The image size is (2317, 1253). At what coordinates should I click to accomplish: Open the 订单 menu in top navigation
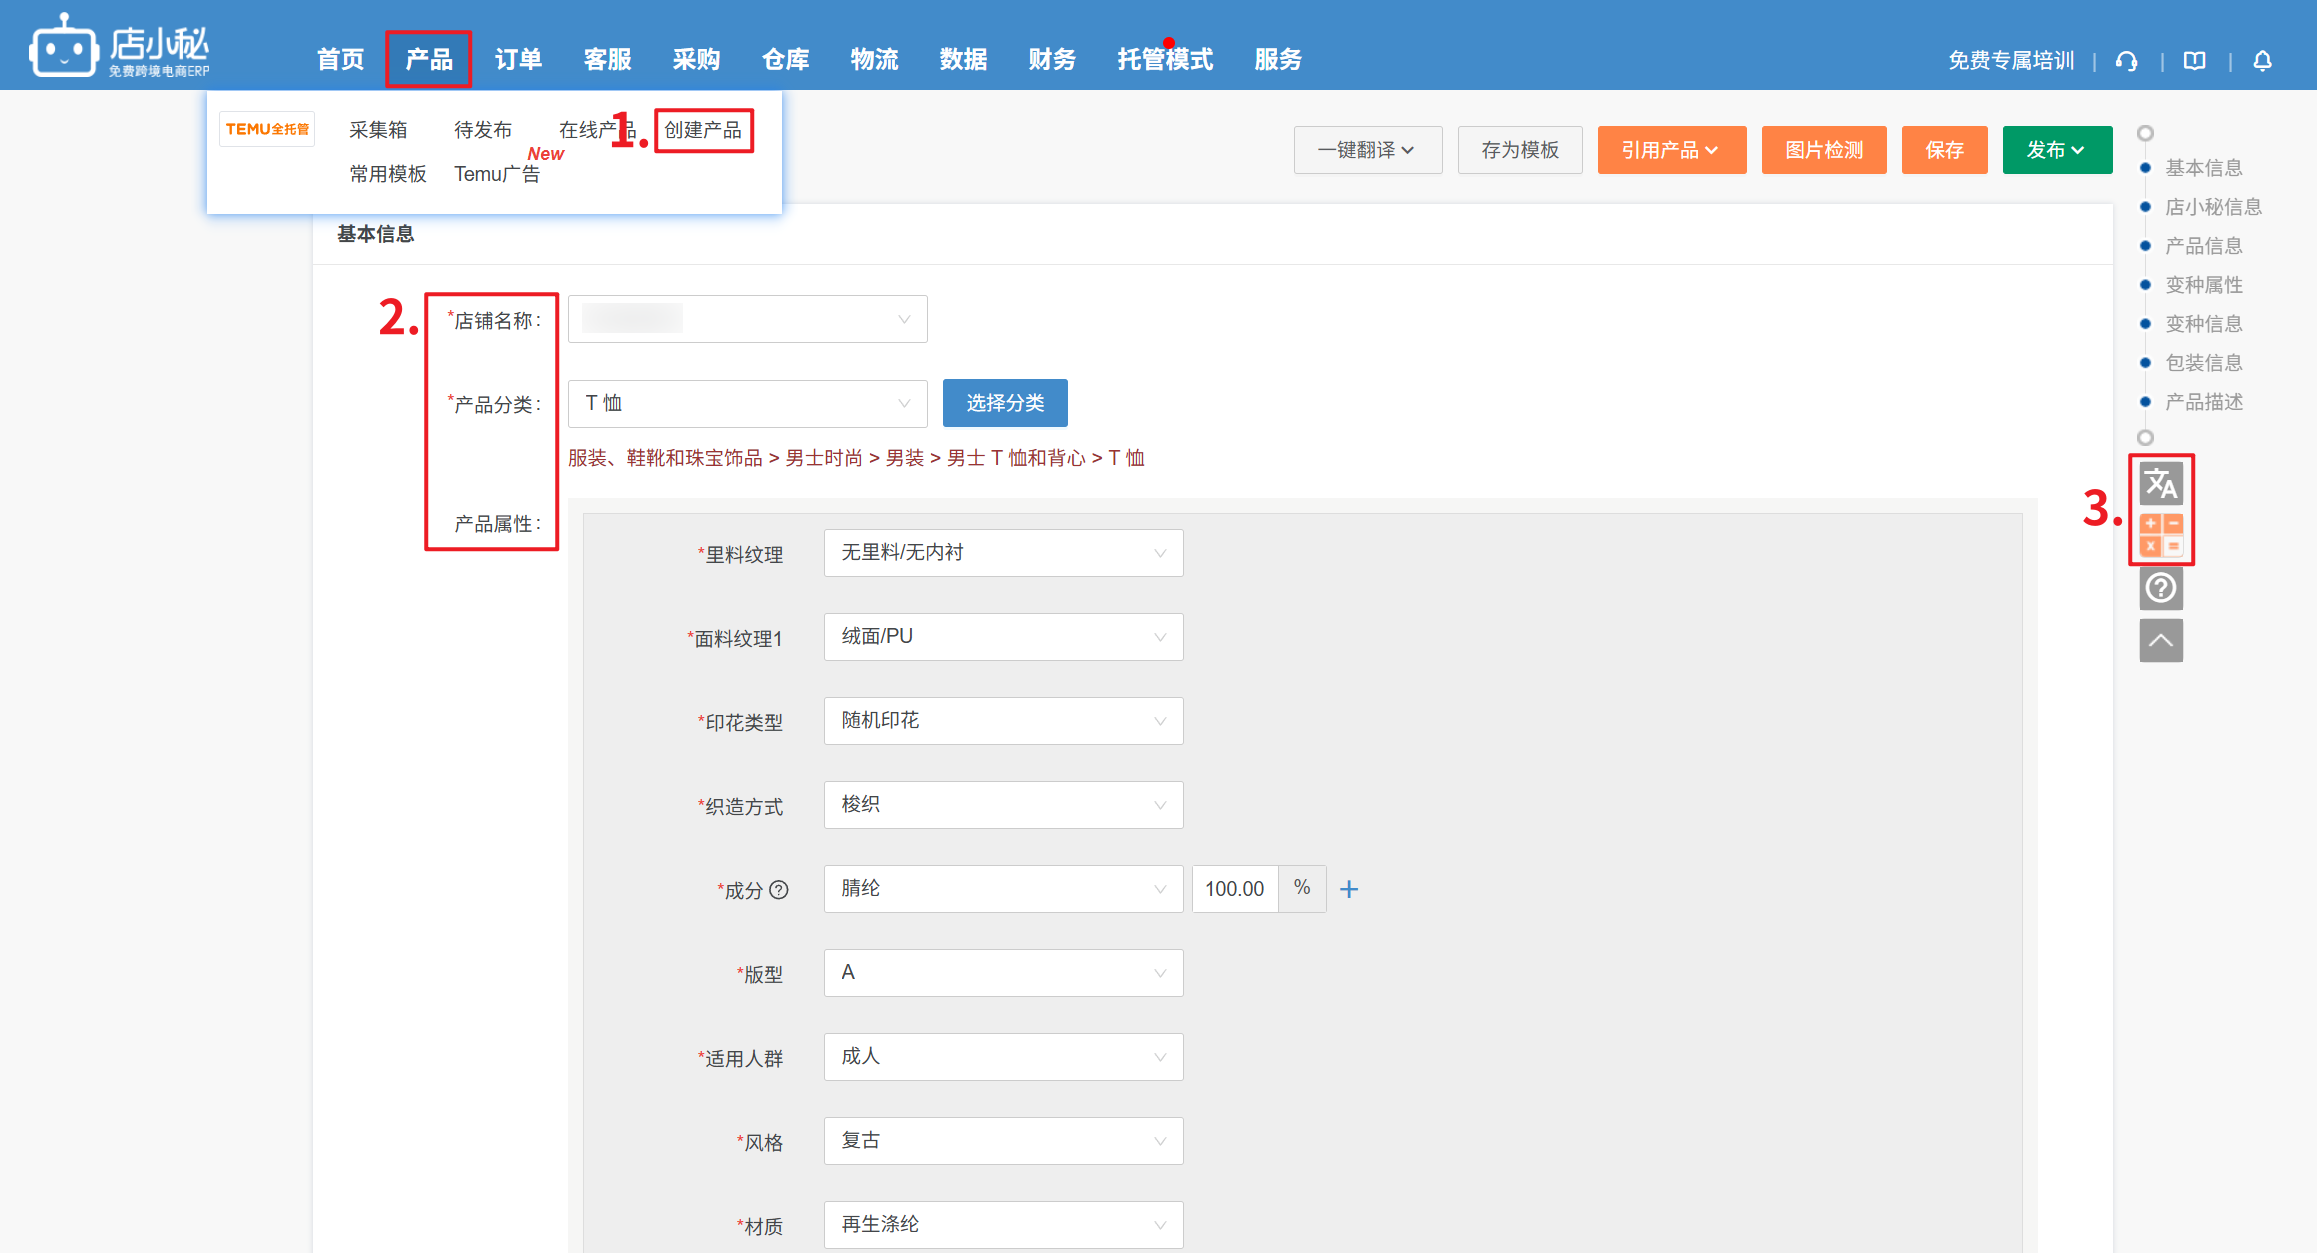click(x=518, y=60)
